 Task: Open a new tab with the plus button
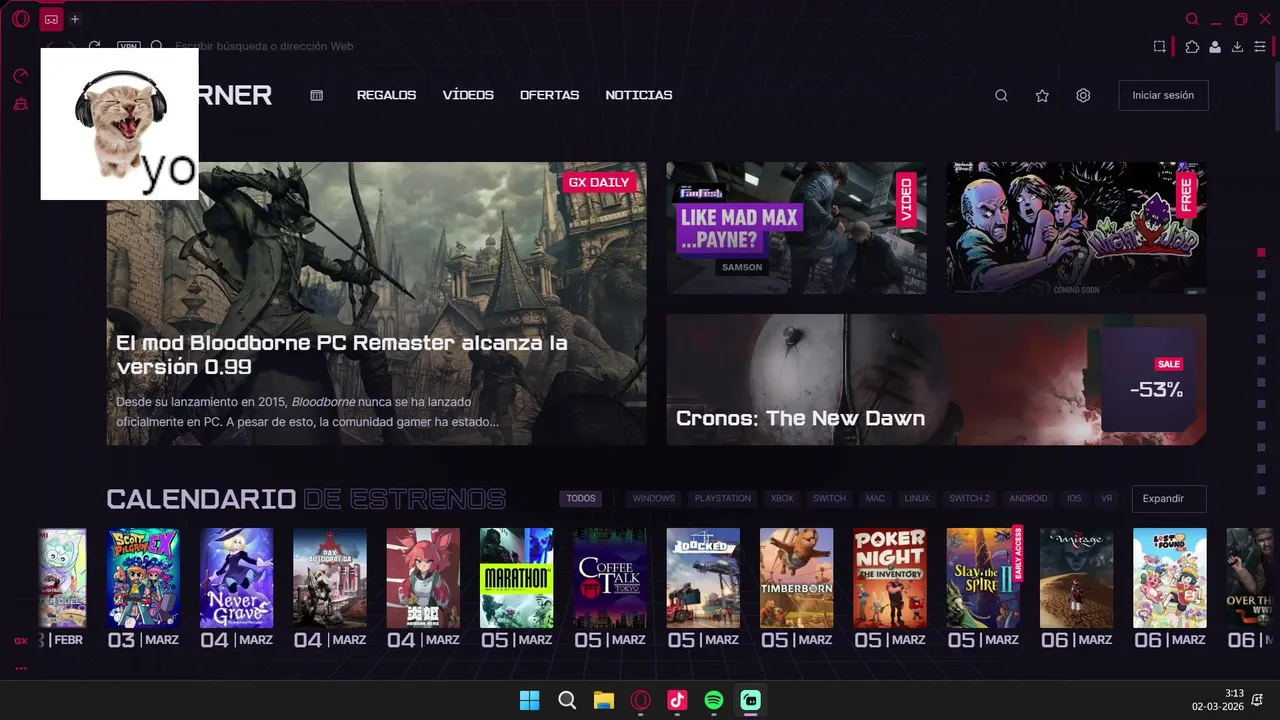75,19
